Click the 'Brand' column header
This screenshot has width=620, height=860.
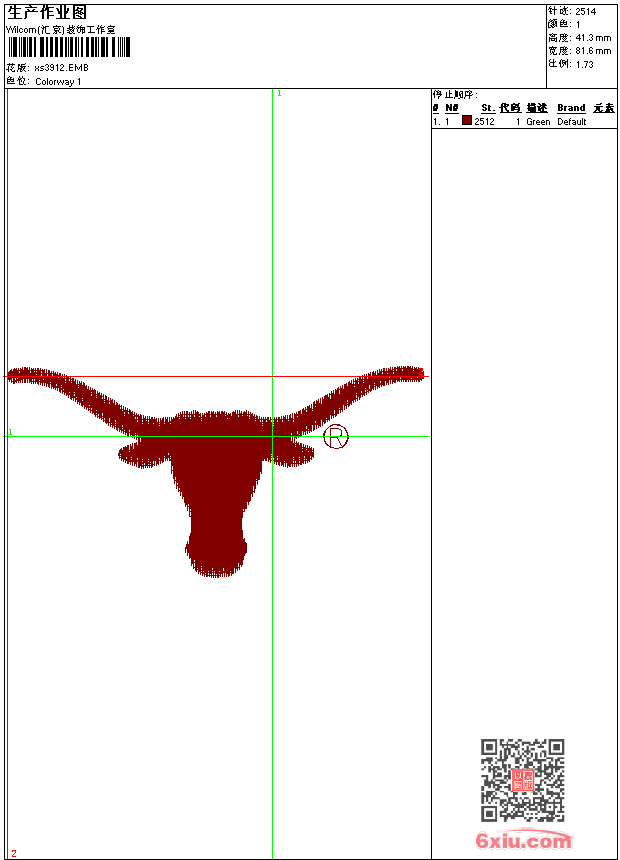pos(571,108)
